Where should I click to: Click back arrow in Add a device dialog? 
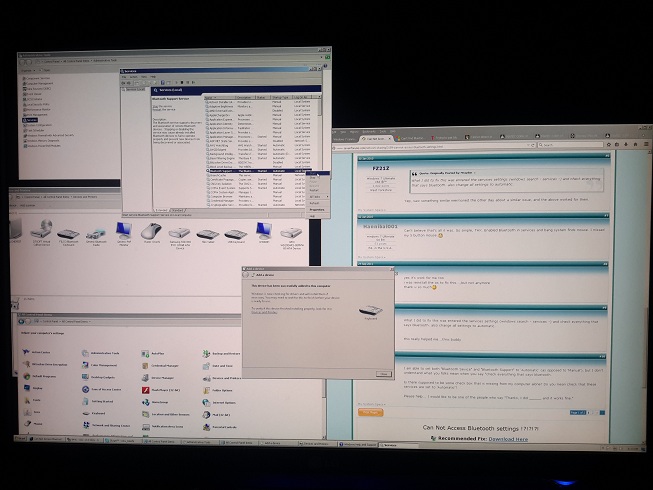pos(246,275)
